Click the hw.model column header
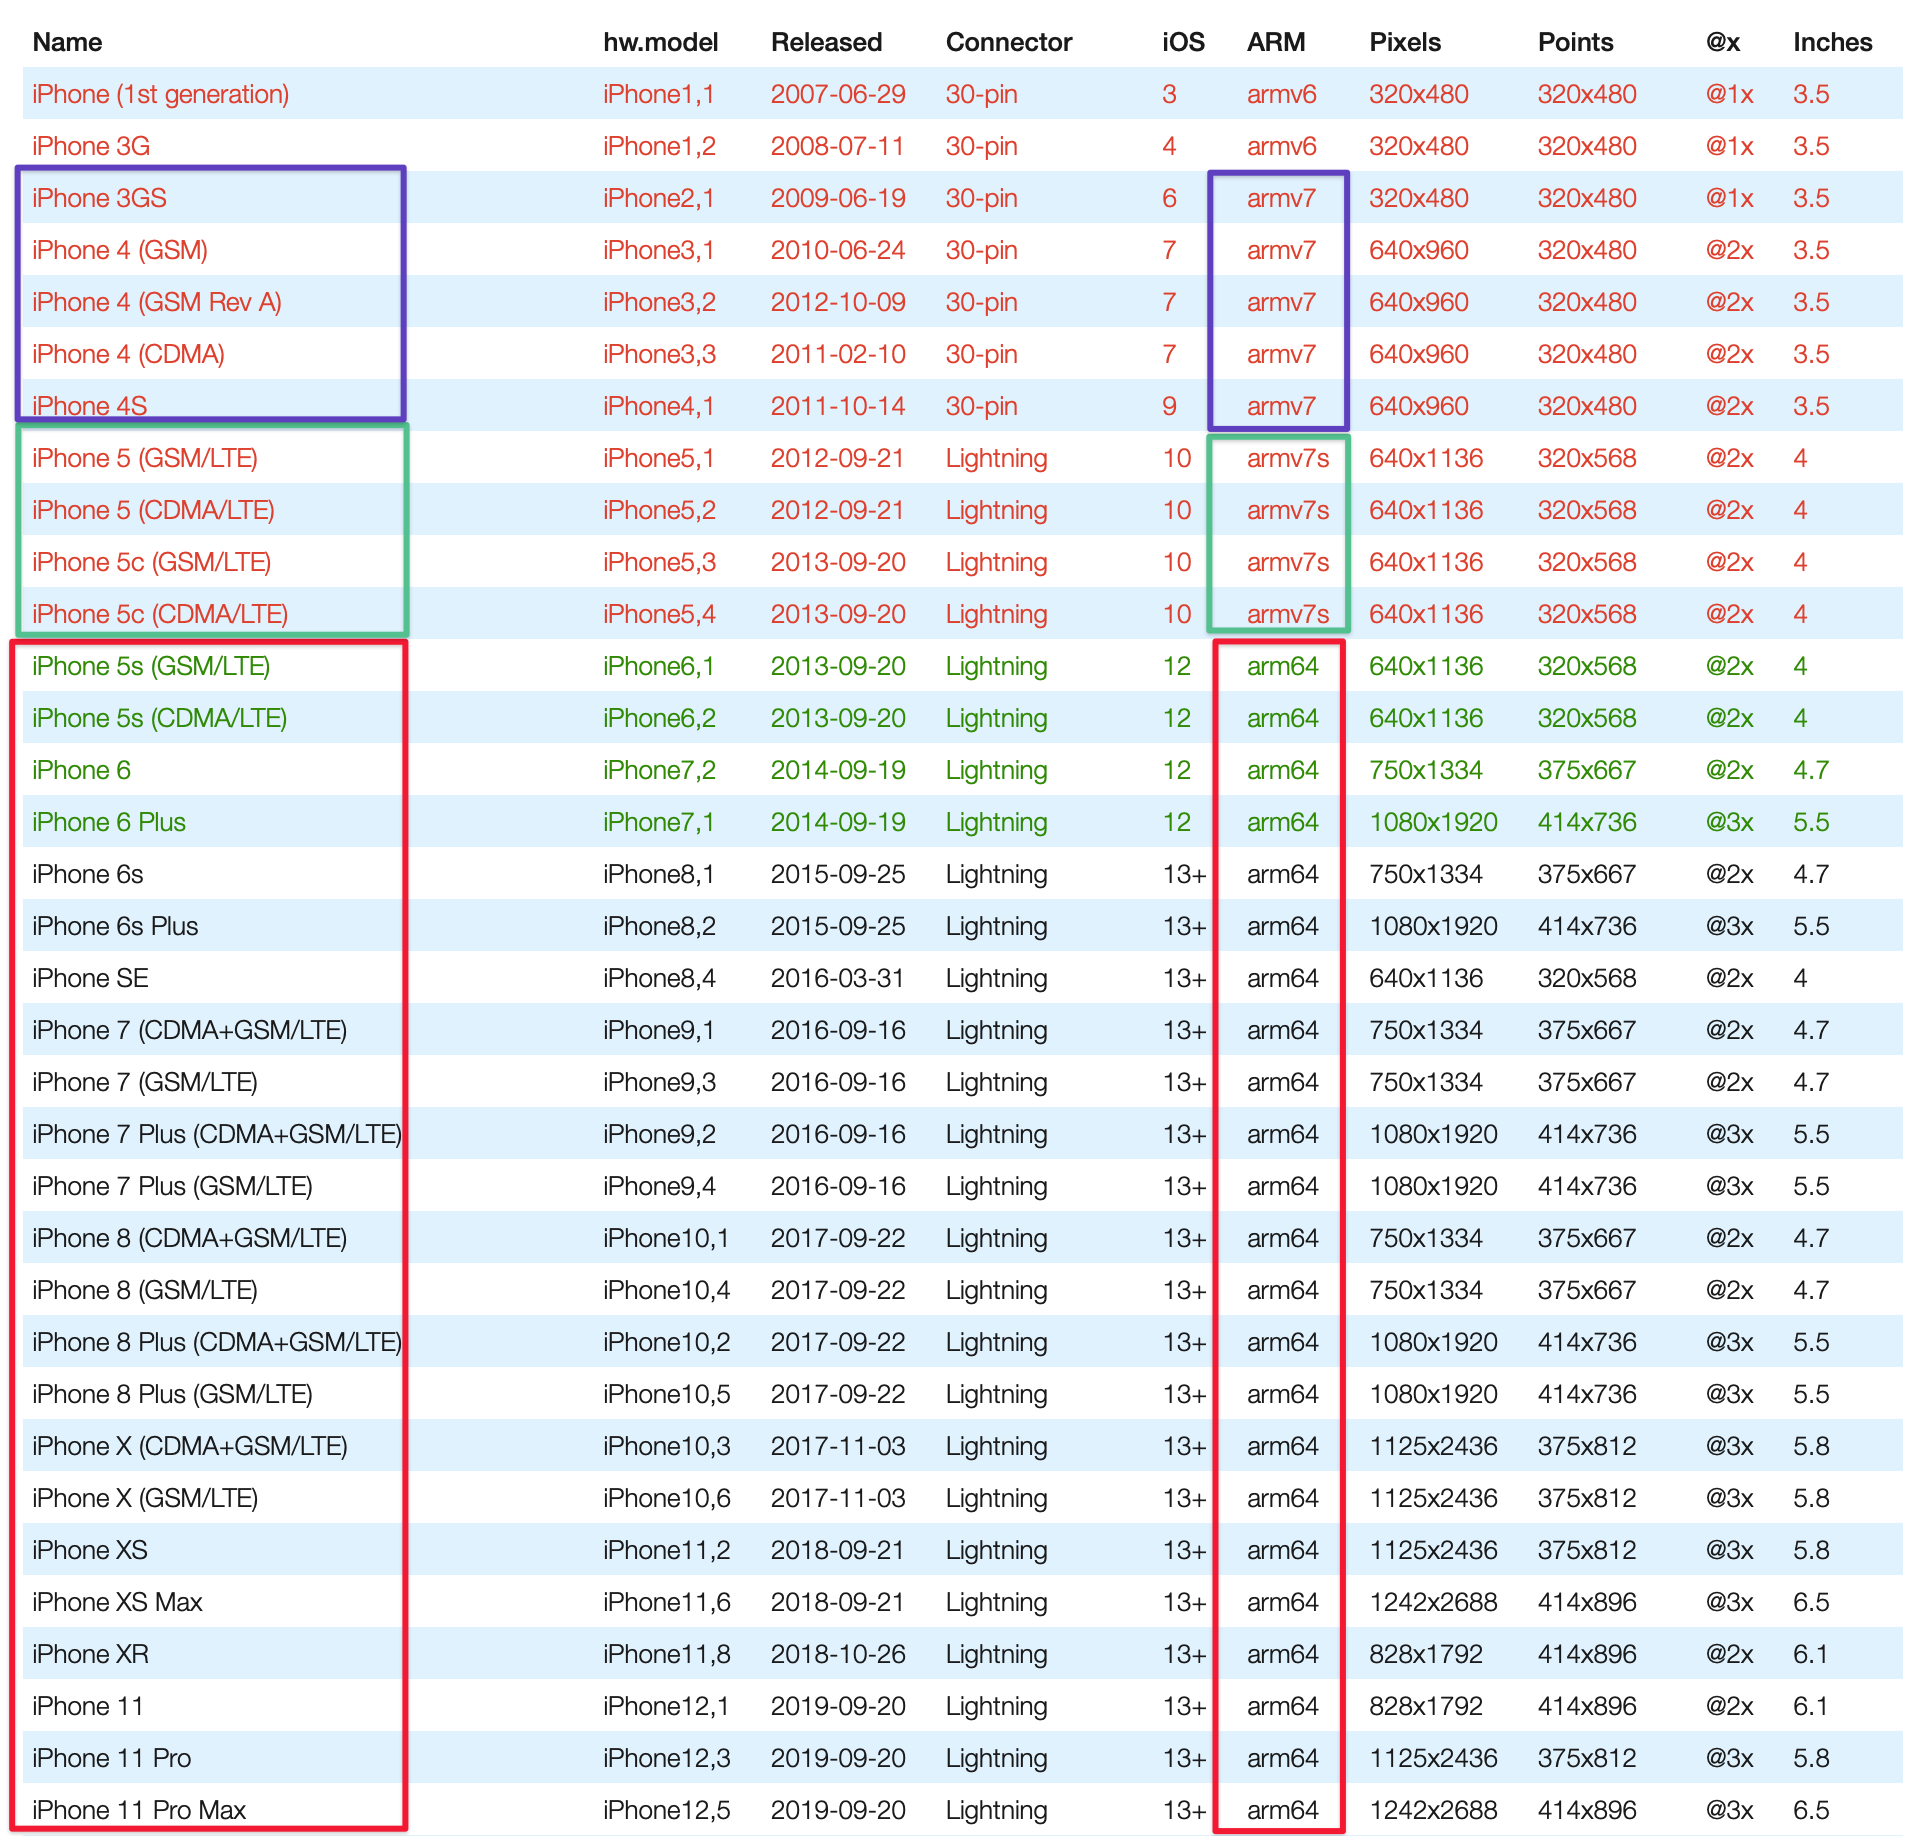 pyautogui.click(x=660, y=42)
